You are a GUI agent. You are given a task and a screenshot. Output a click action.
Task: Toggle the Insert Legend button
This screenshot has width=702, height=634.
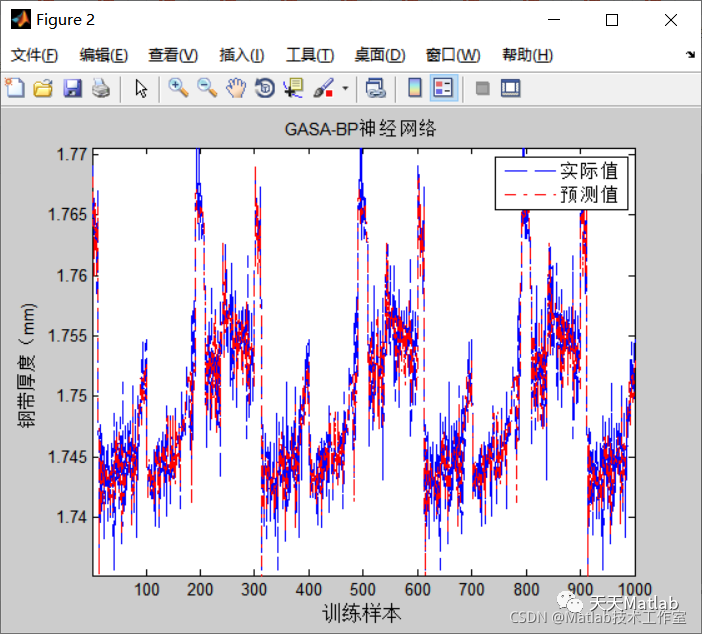(x=443, y=88)
